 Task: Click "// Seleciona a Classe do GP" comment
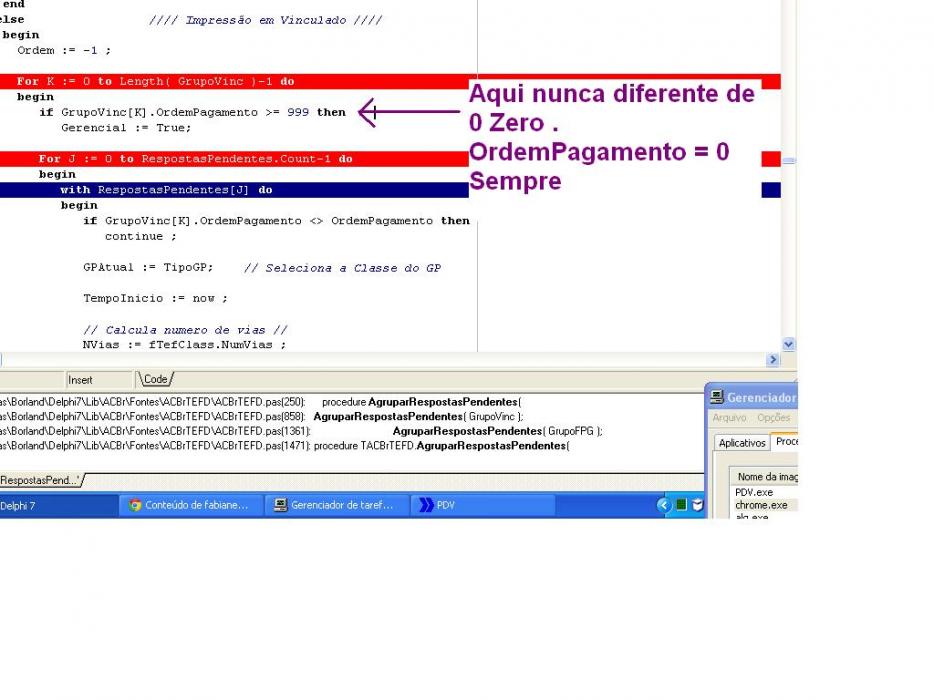(x=343, y=268)
